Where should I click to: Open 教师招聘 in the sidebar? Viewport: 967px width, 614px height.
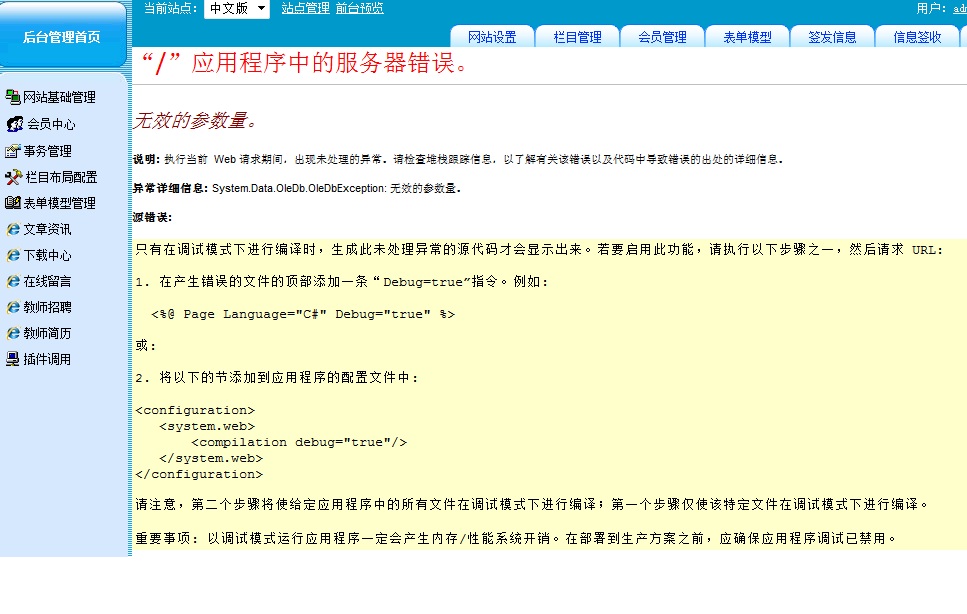pyautogui.click(x=47, y=307)
